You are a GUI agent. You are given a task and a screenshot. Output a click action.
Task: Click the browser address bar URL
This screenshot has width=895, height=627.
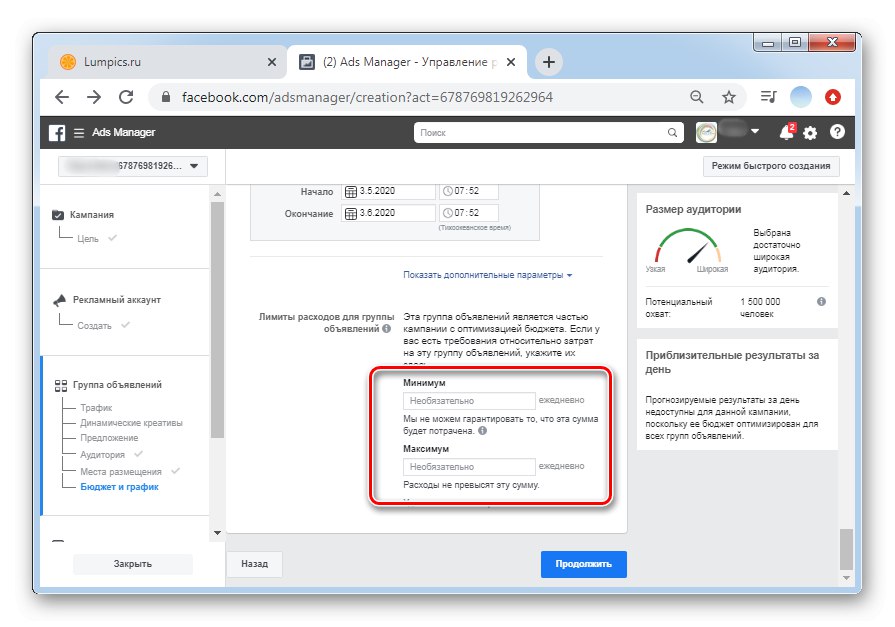coord(367,97)
